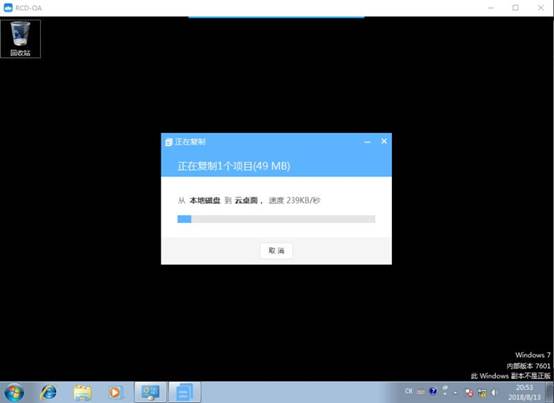
Task: Launch Internet Explorer from the taskbar
Action: [x=48, y=392]
